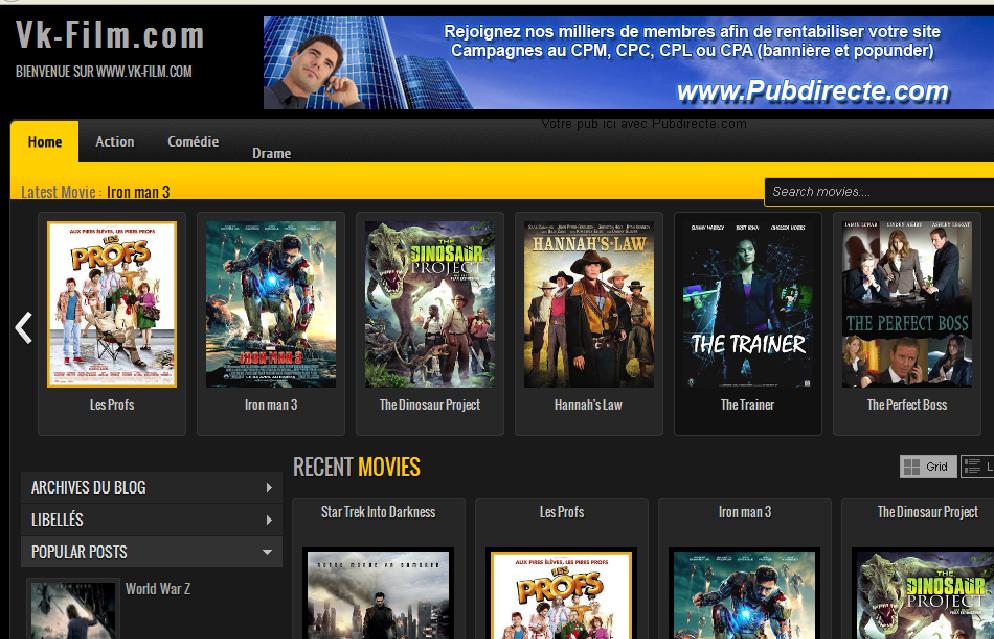Collapse Popular Posts section
The height and width of the screenshot is (639, 994).
tap(152, 552)
